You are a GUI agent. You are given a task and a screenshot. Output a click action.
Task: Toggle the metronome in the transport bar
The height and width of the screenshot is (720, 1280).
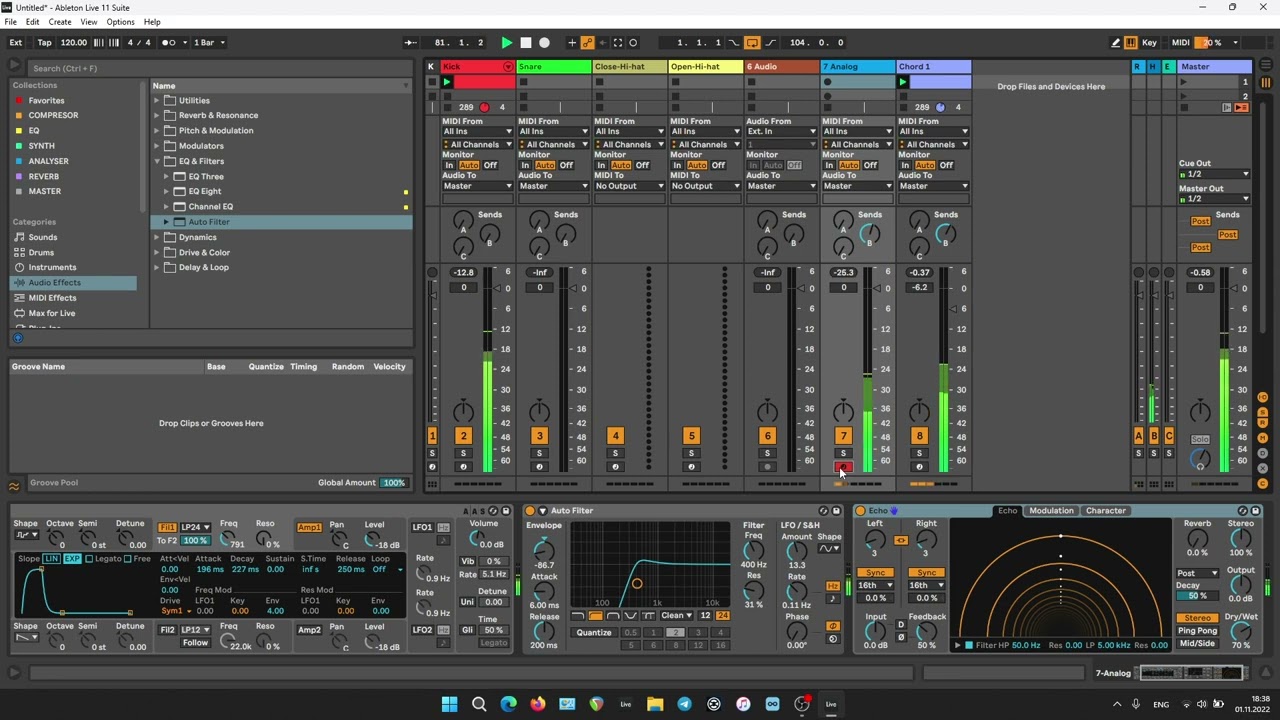[x=170, y=43]
